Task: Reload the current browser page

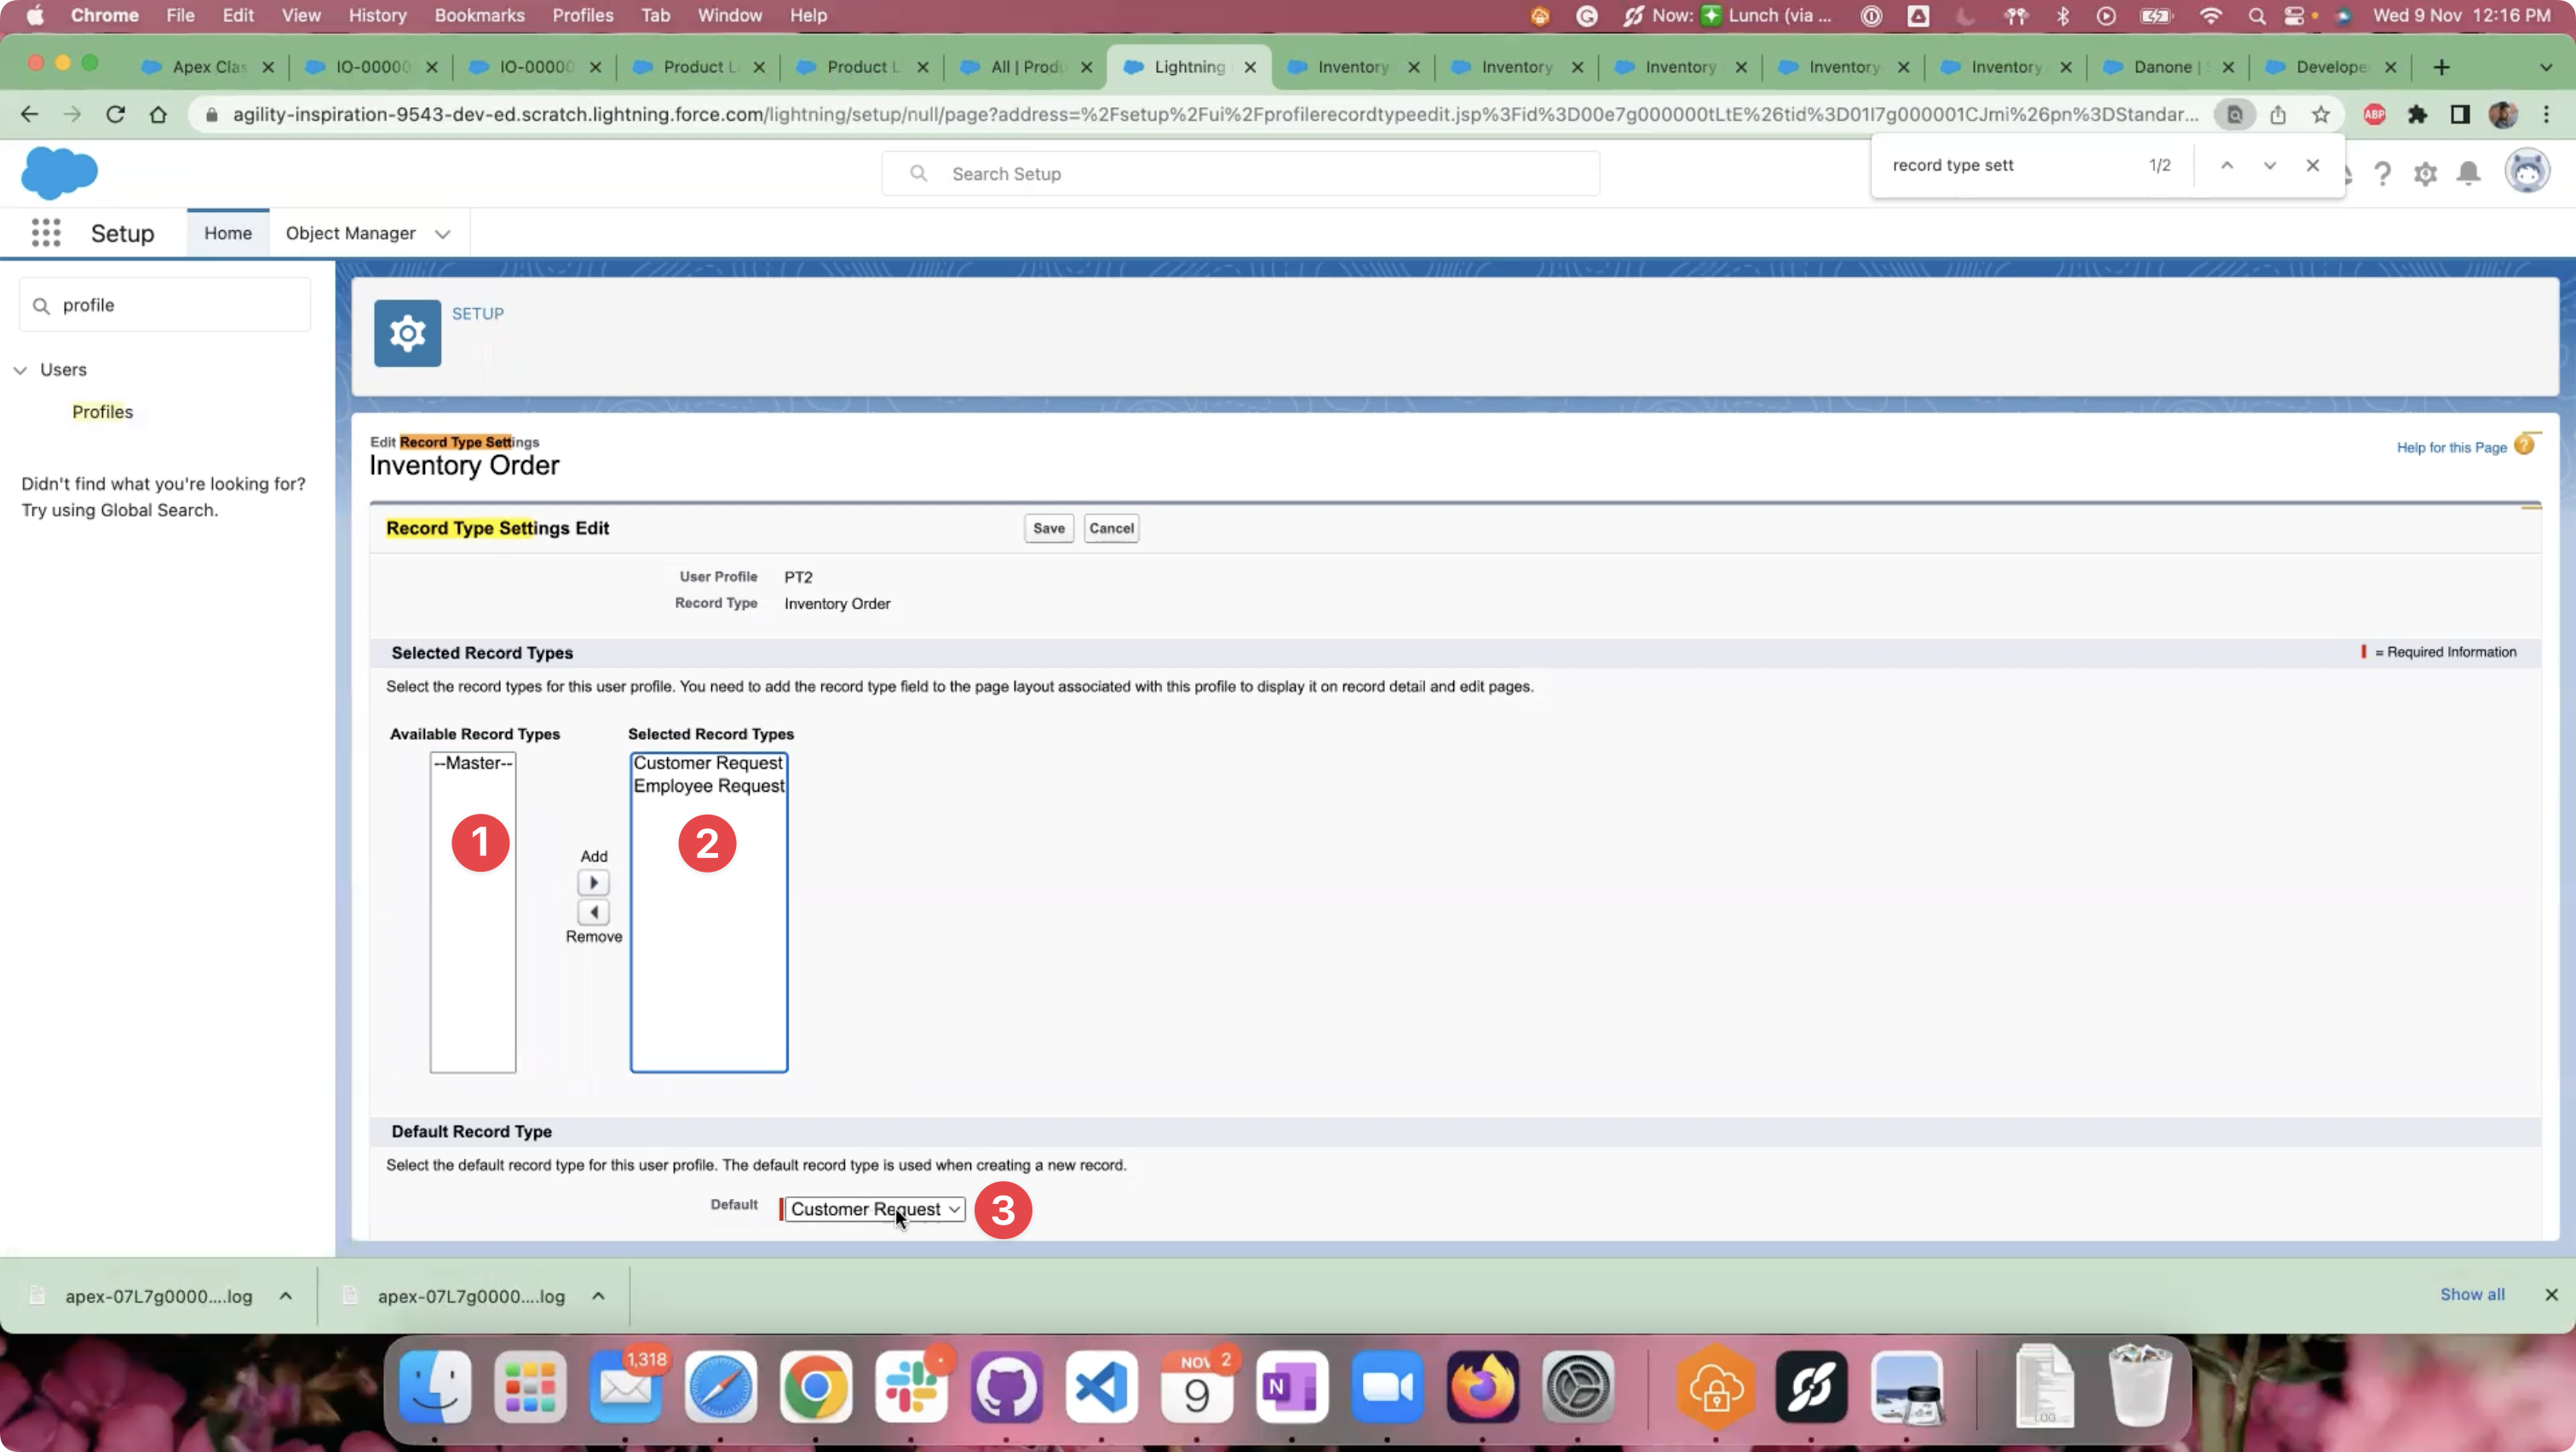Action: 115,115
